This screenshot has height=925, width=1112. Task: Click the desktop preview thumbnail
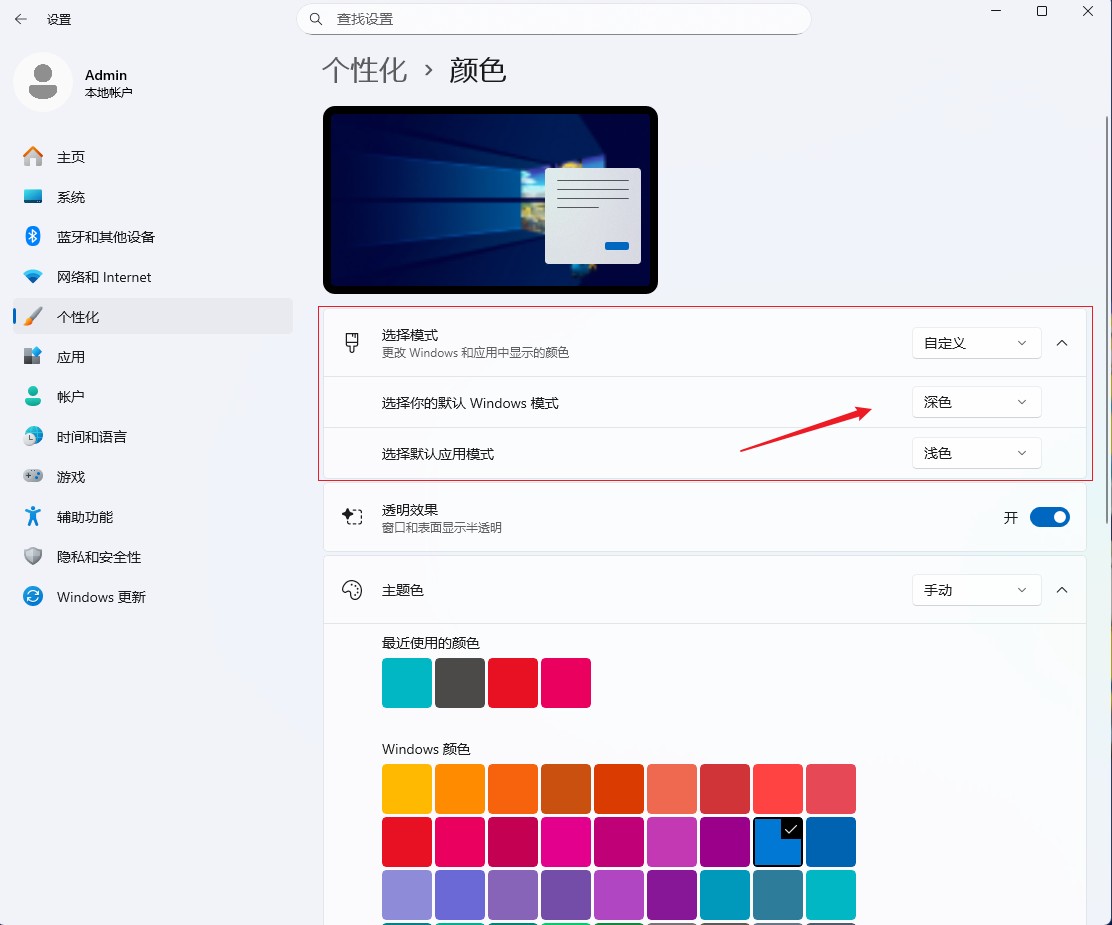point(490,200)
